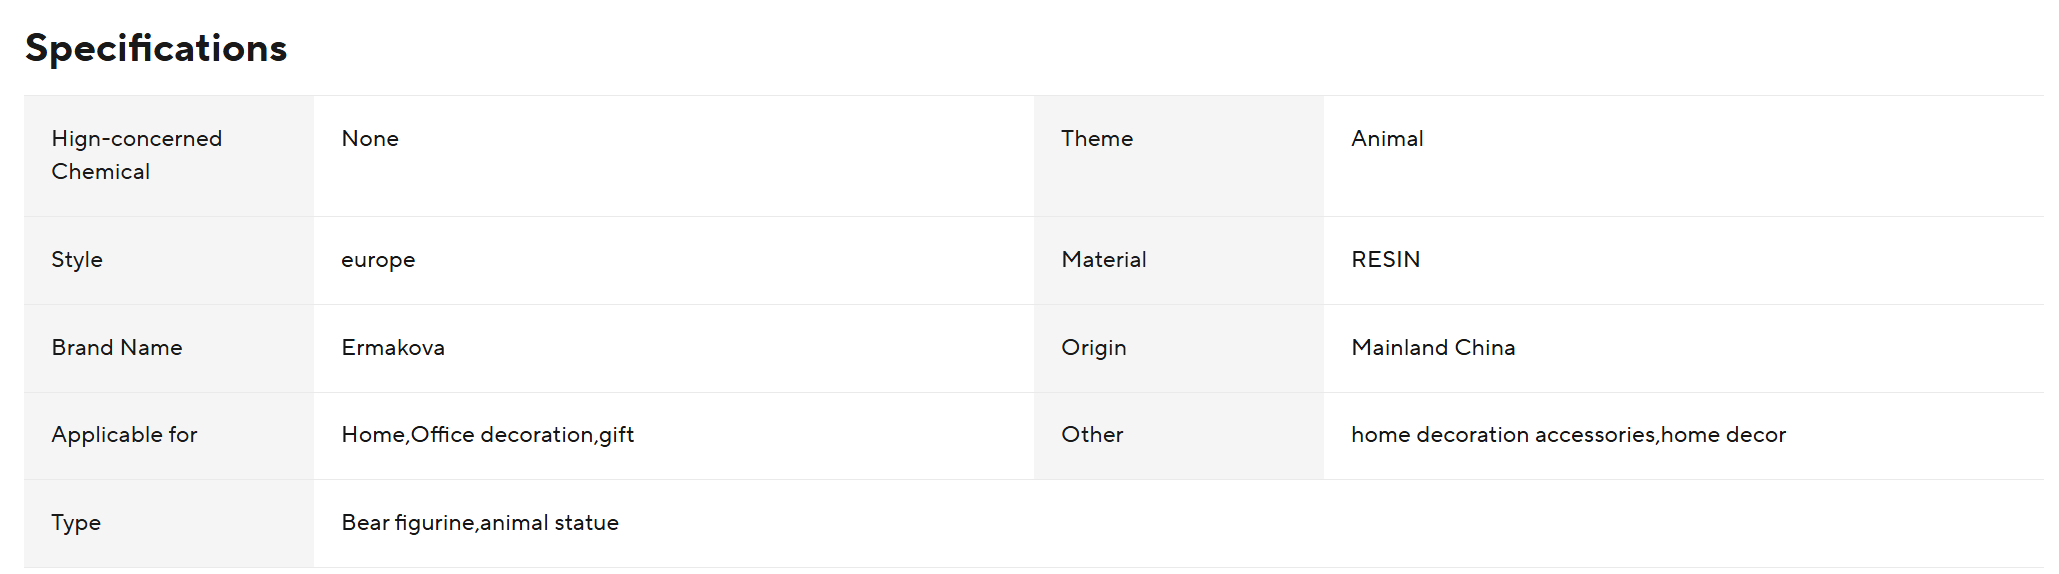Select the Applicable for label

[124, 435]
